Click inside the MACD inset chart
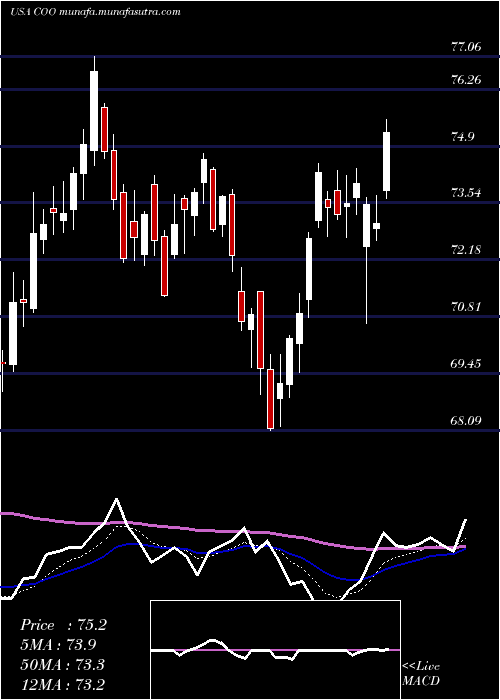 (275, 650)
